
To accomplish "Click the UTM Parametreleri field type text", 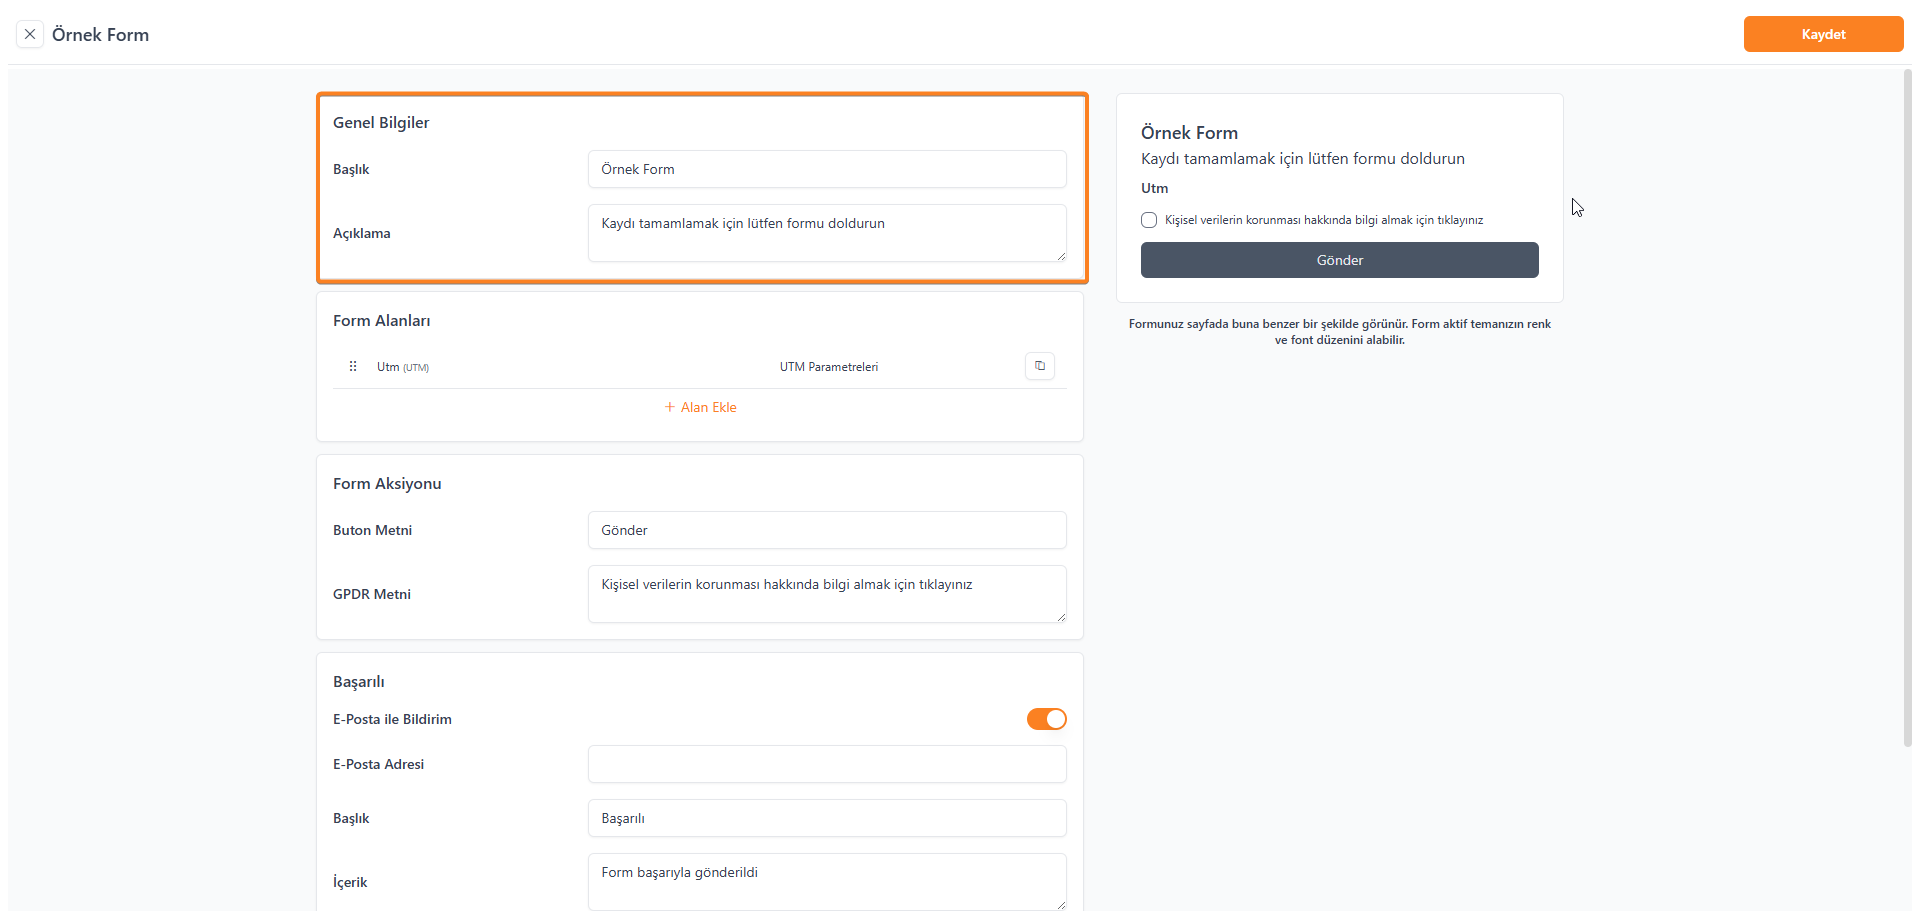I will click(828, 367).
